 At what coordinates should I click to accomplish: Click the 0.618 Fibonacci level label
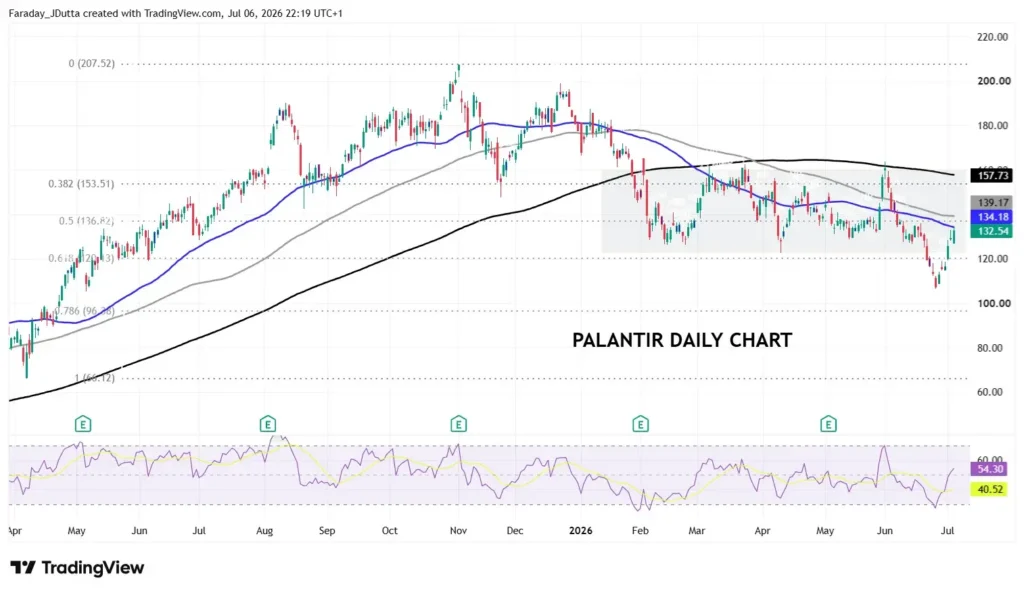81,259
